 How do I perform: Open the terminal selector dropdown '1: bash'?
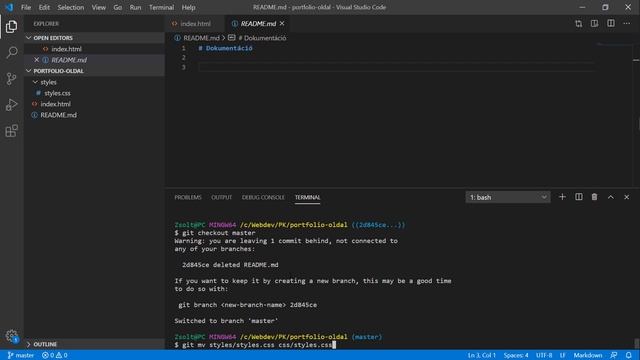(508, 197)
